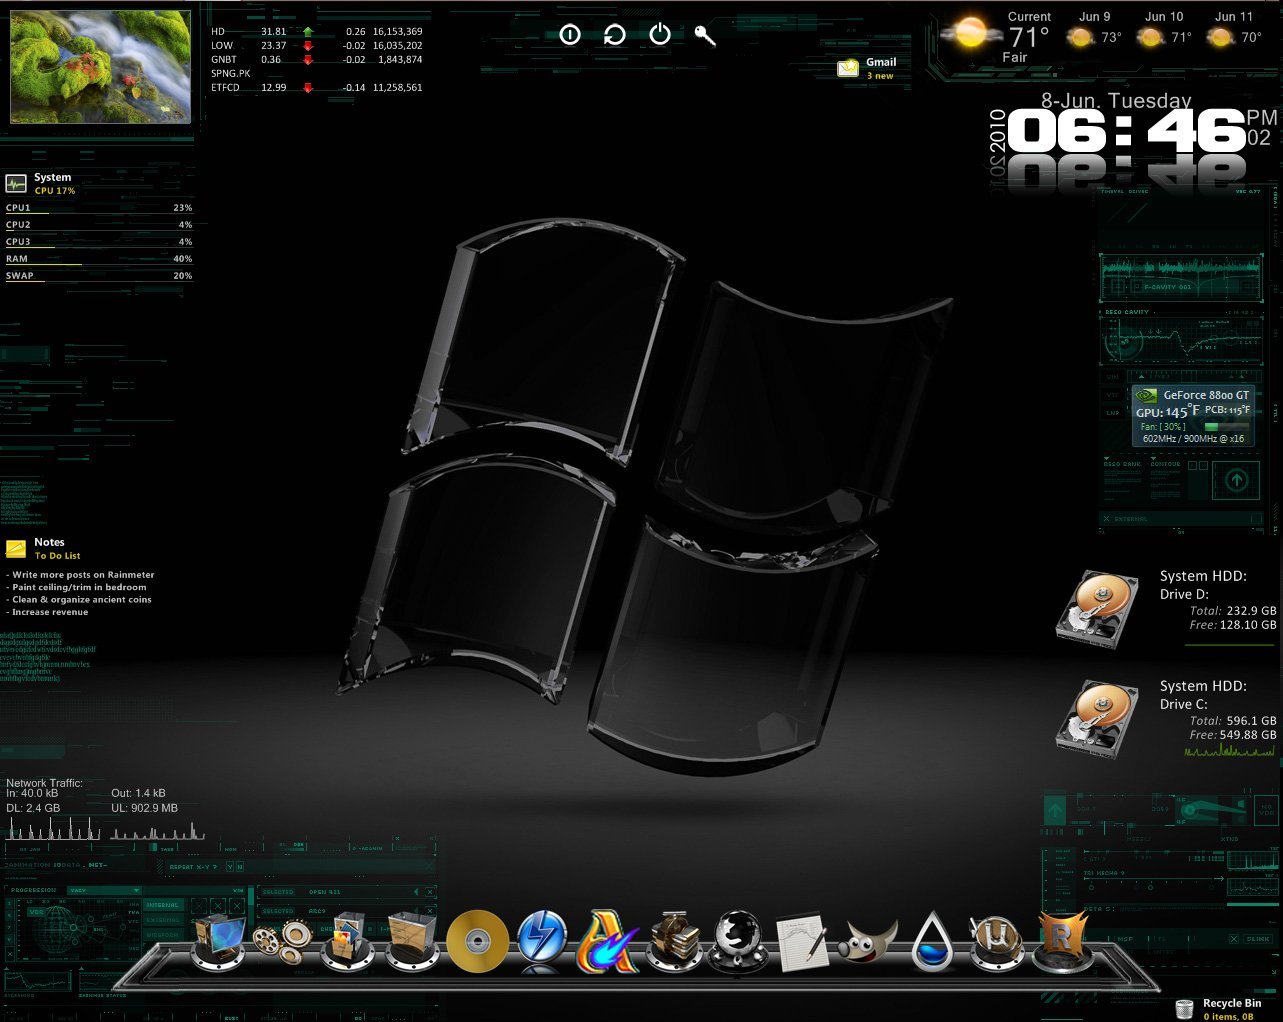Image resolution: width=1283 pixels, height=1022 pixels.
Task: Launch the flaming letter A dock icon
Action: (608, 940)
